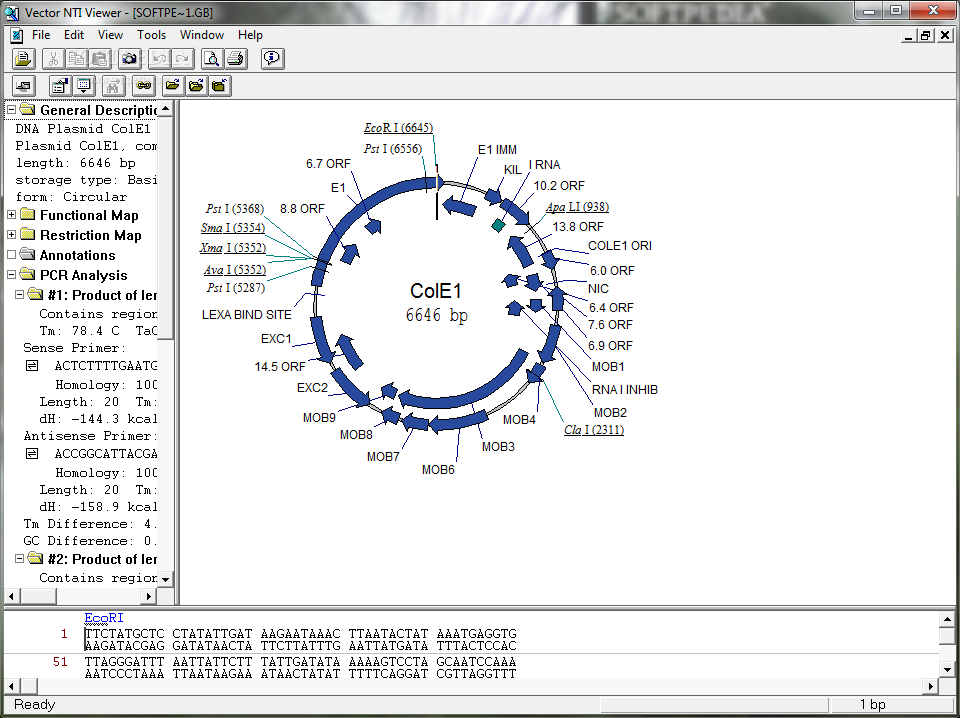The width and height of the screenshot is (960, 718).
Task: Collapse the #1 Product node
Action: [20, 294]
